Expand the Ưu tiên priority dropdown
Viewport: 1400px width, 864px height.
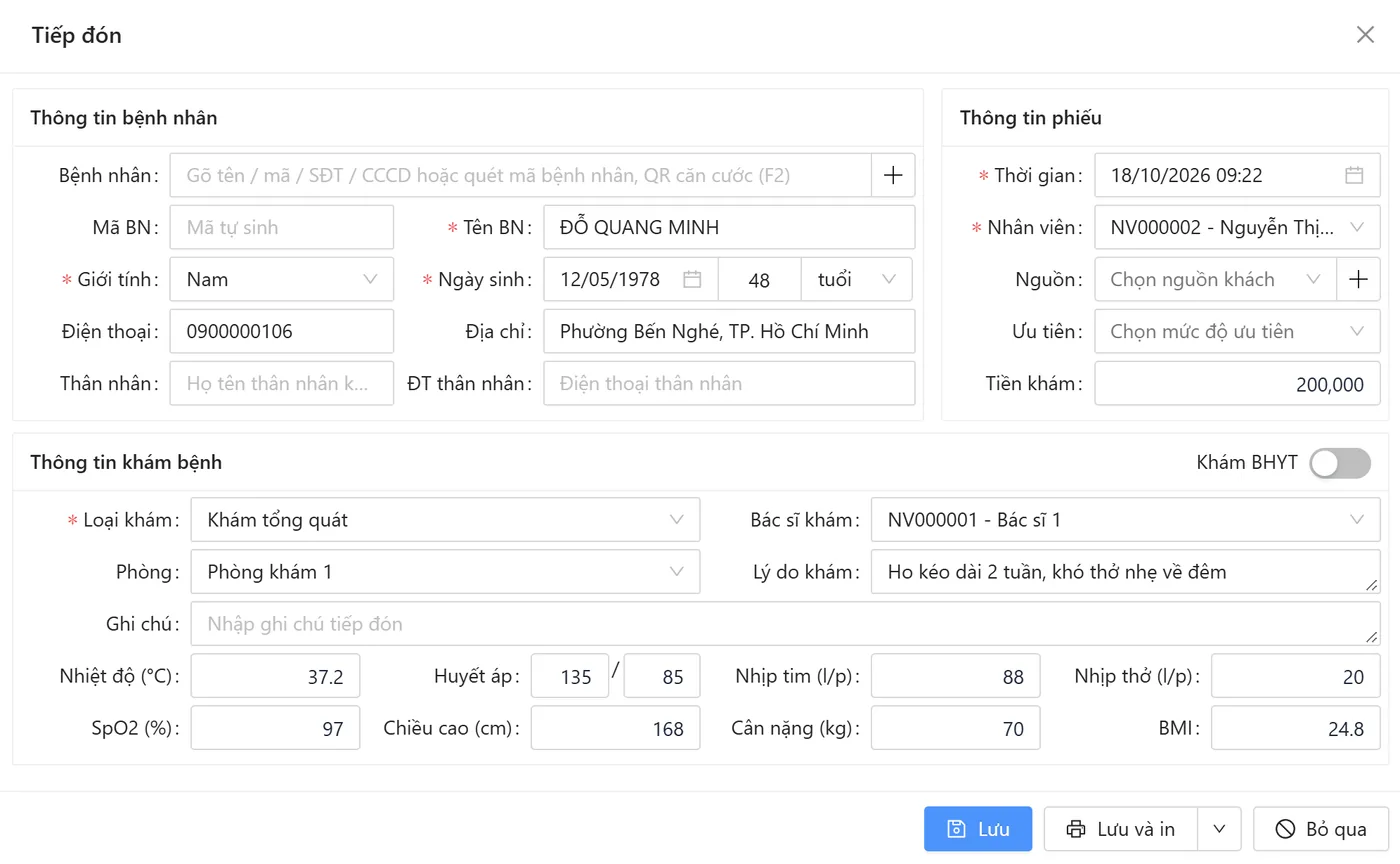click(x=1237, y=331)
